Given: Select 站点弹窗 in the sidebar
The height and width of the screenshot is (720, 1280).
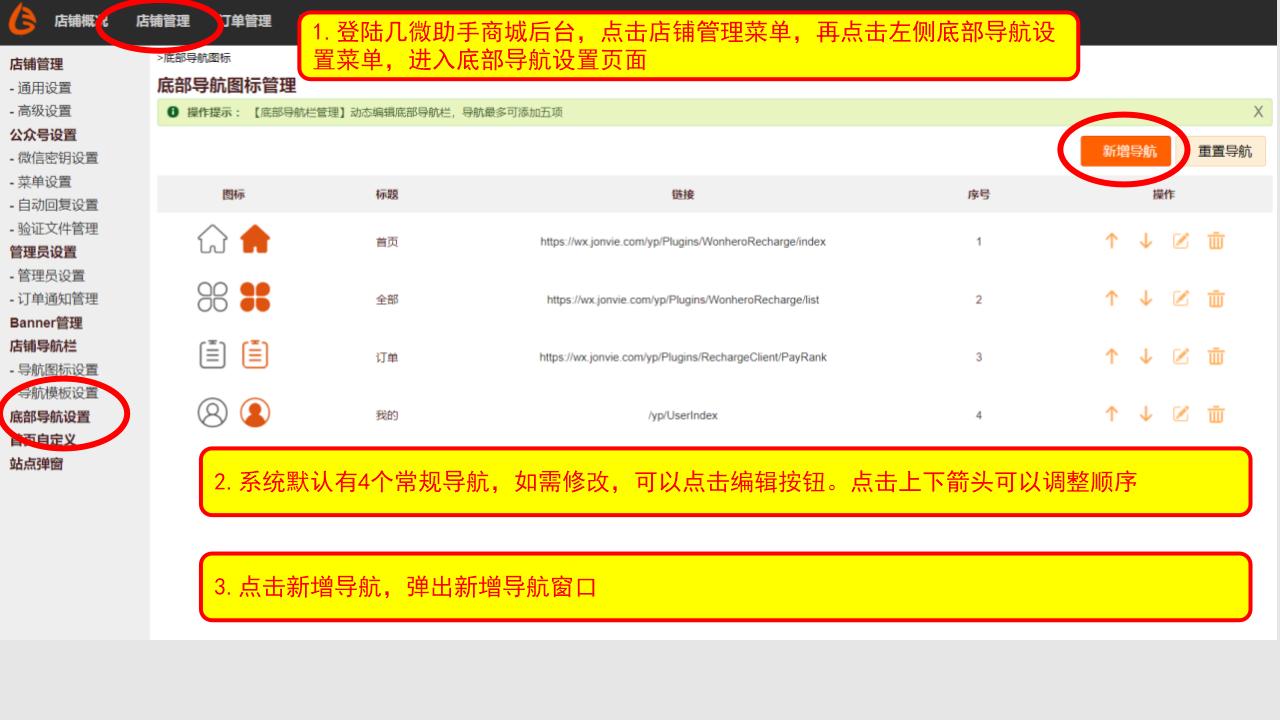Looking at the screenshot, I should coord(36,464).
